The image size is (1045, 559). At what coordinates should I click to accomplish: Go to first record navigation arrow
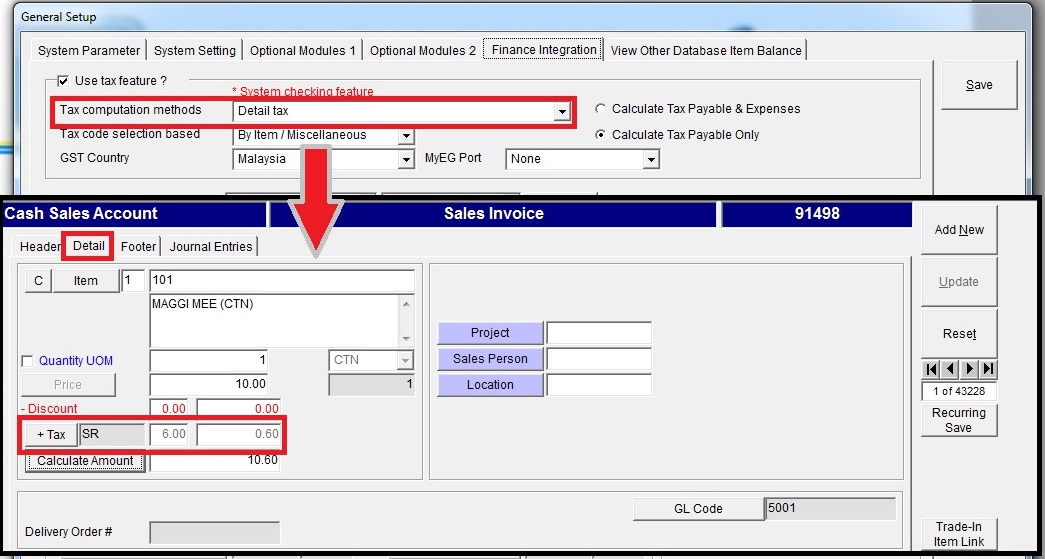(930, 369)
